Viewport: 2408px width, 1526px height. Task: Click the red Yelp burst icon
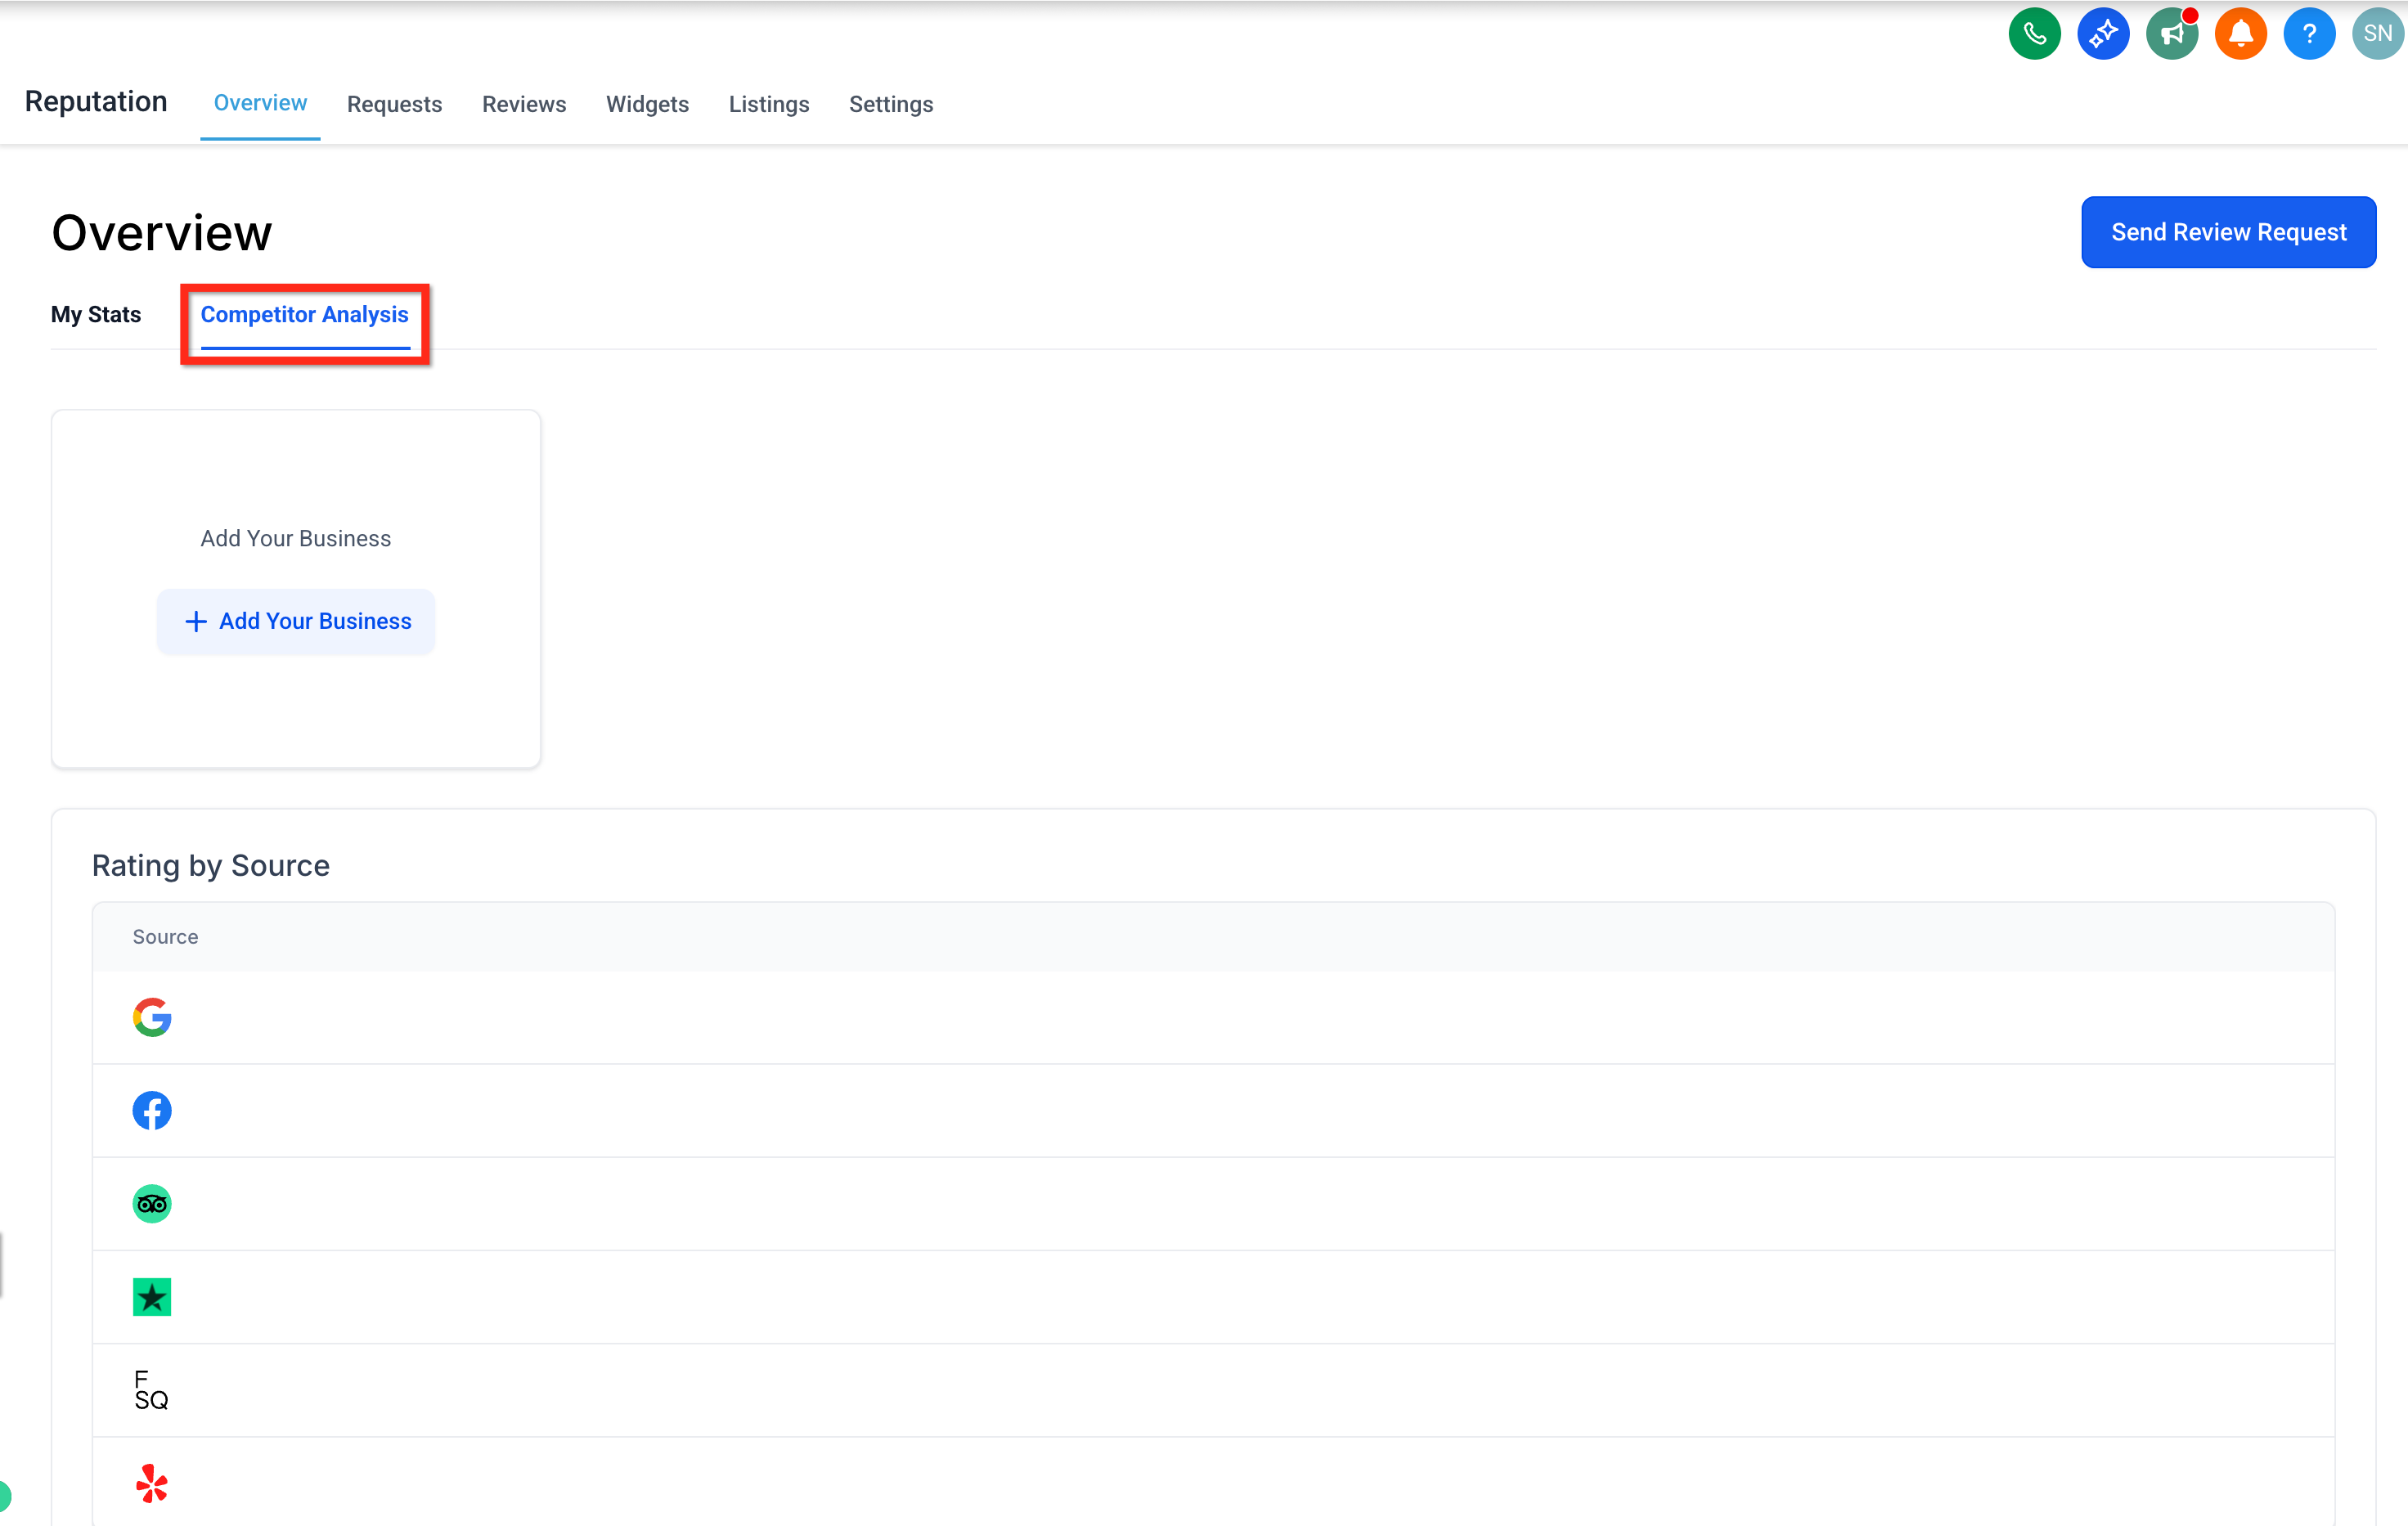[152, 1483]
